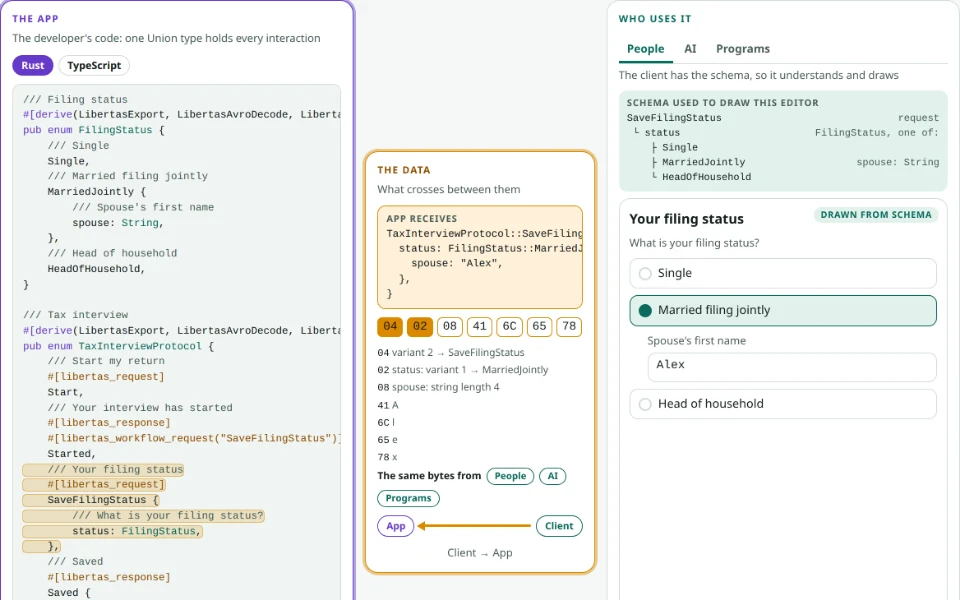
Task: Click the AI pill in The Data card
Action: 553,476
